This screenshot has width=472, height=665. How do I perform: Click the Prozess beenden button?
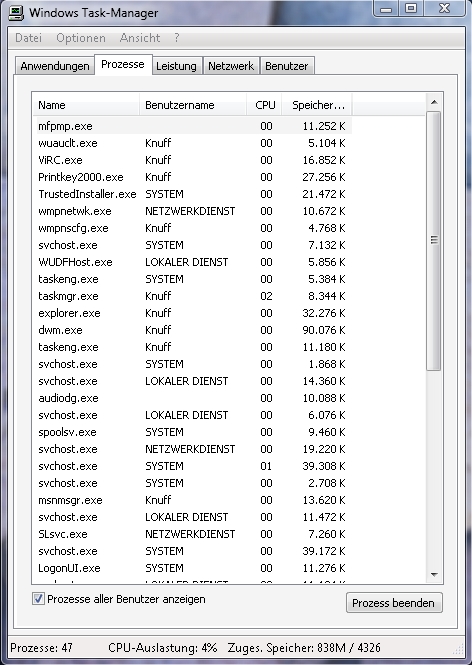pyautogui.click(x=394, y=603)
